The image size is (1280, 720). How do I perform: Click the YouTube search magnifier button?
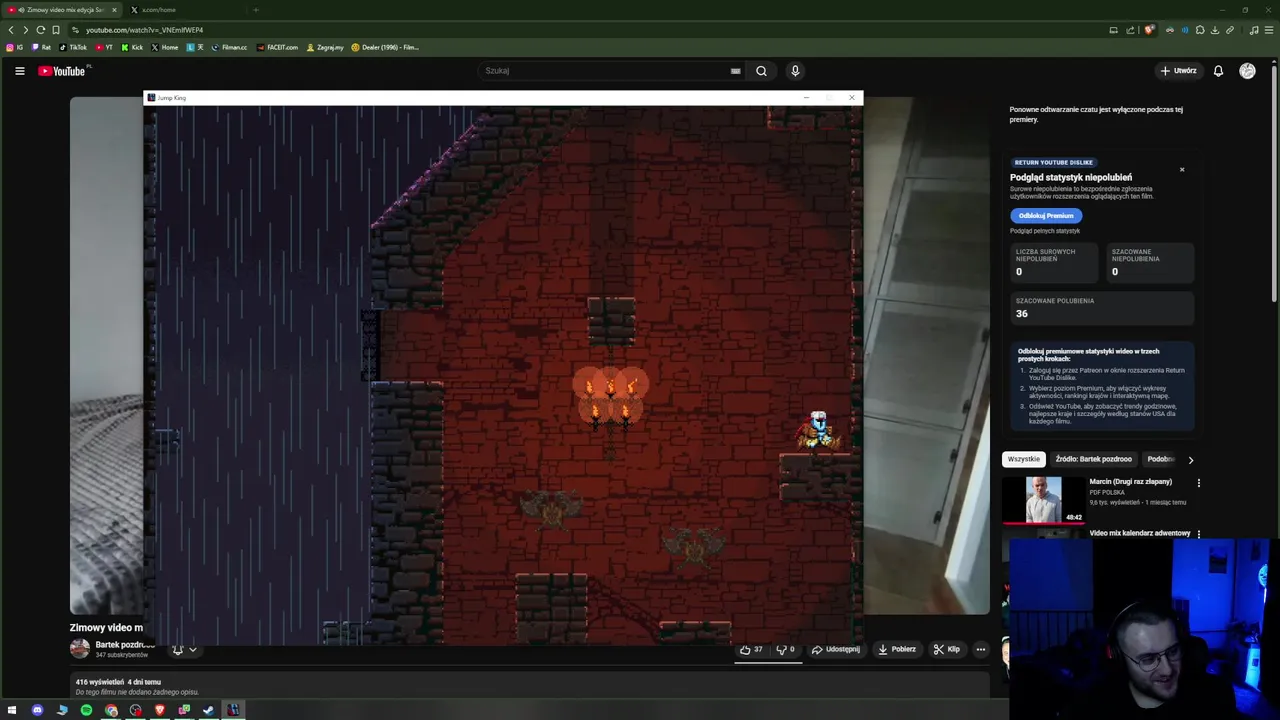point(761,71)
